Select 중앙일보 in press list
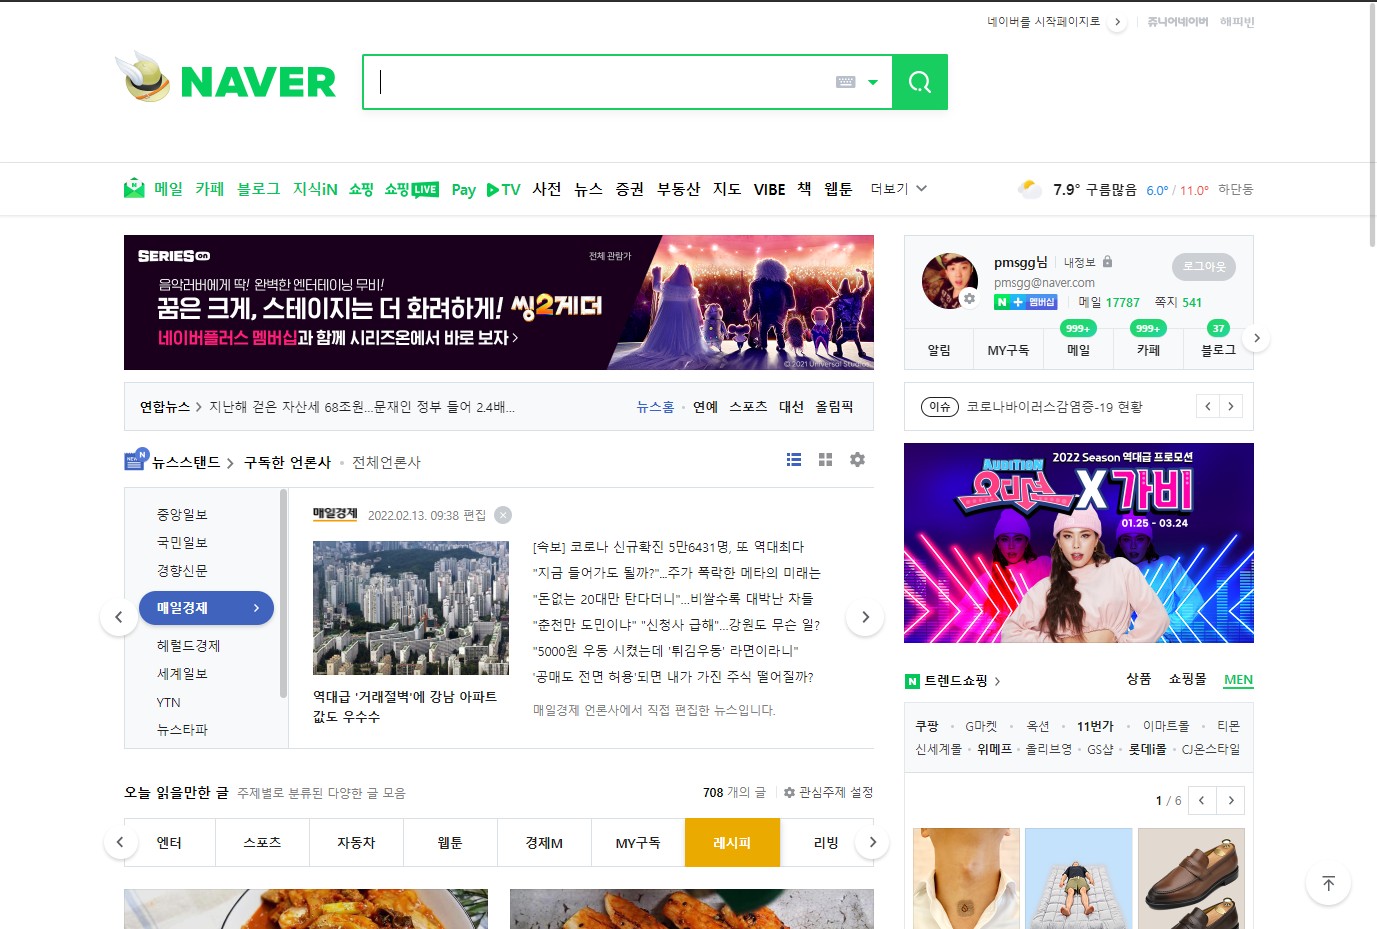The width and height of the screenshot is (1377, 929). pyautogui.click(x=182, y=515)
